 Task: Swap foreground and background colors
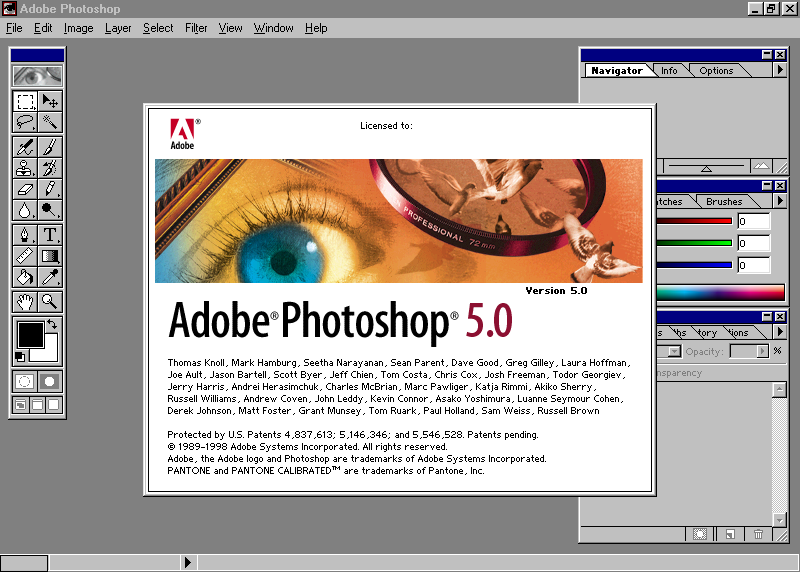[52, 324]
